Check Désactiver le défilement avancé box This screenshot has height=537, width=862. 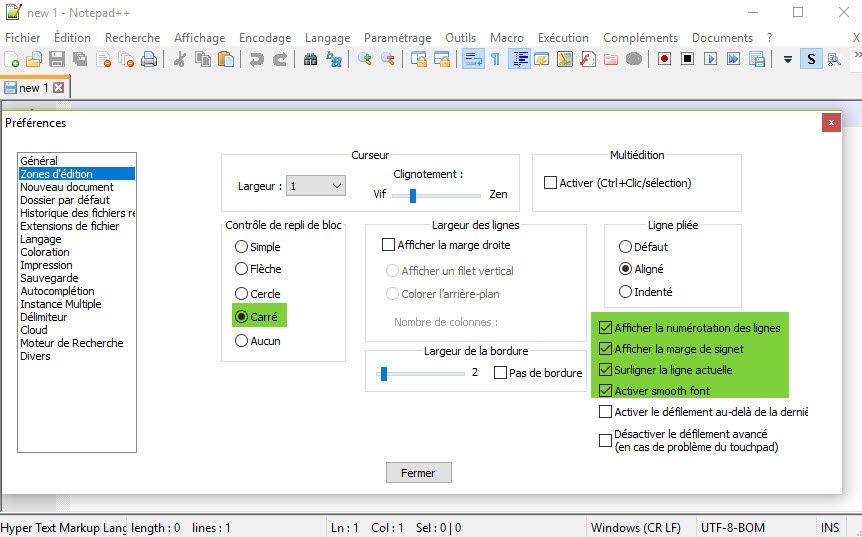click(605, 440)
